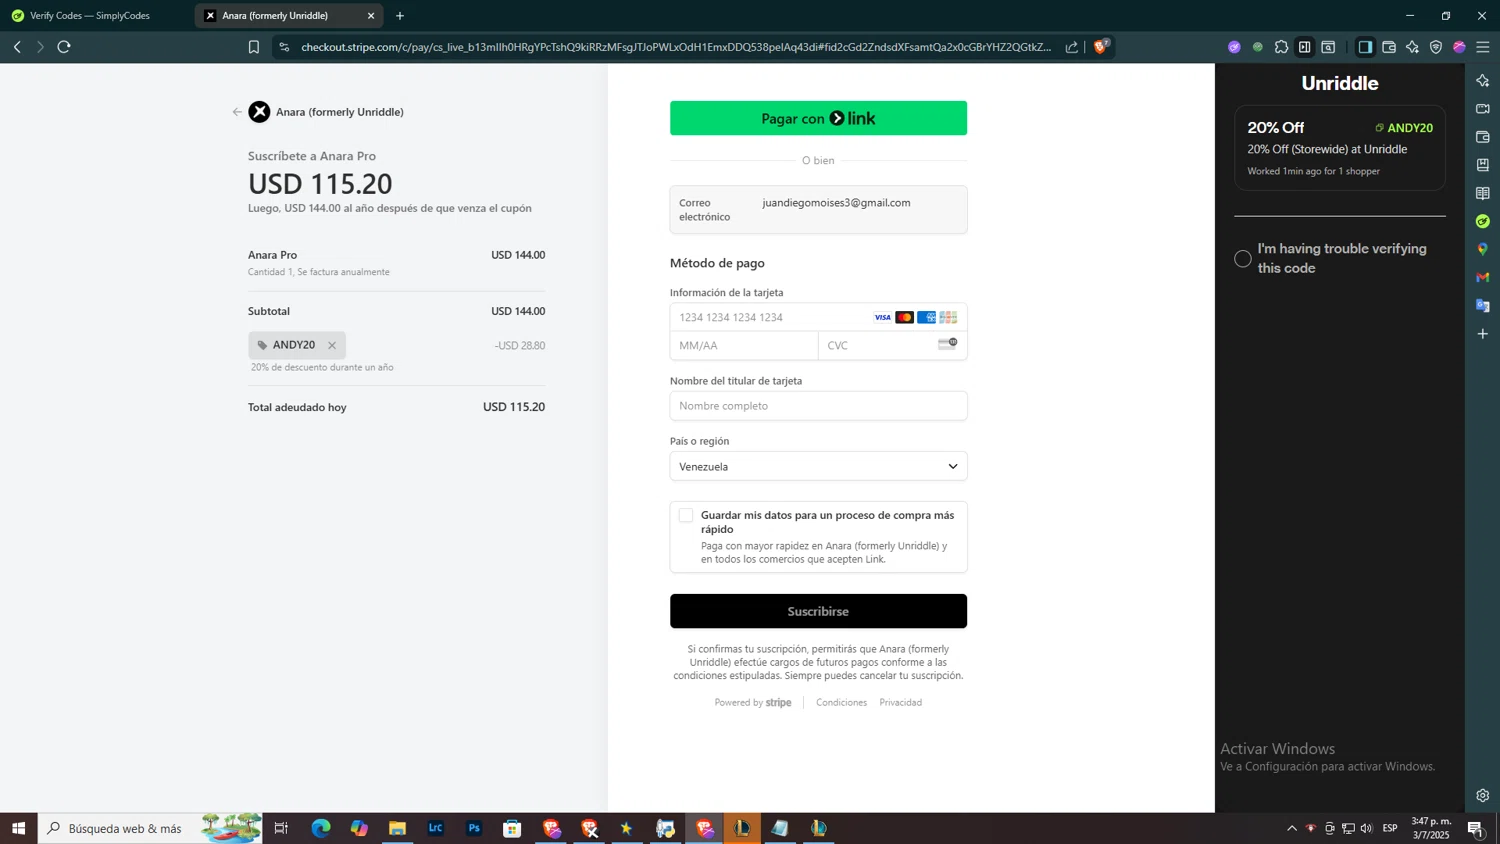Open sidebar settings gear icon
The width and height of the screenshot is (1500, 844).
[1483, 796]
